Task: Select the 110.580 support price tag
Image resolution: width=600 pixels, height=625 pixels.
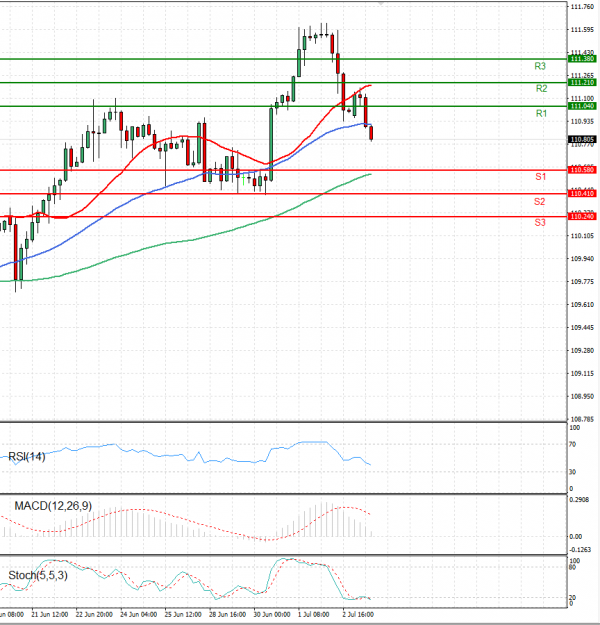Action: point(582,170)
